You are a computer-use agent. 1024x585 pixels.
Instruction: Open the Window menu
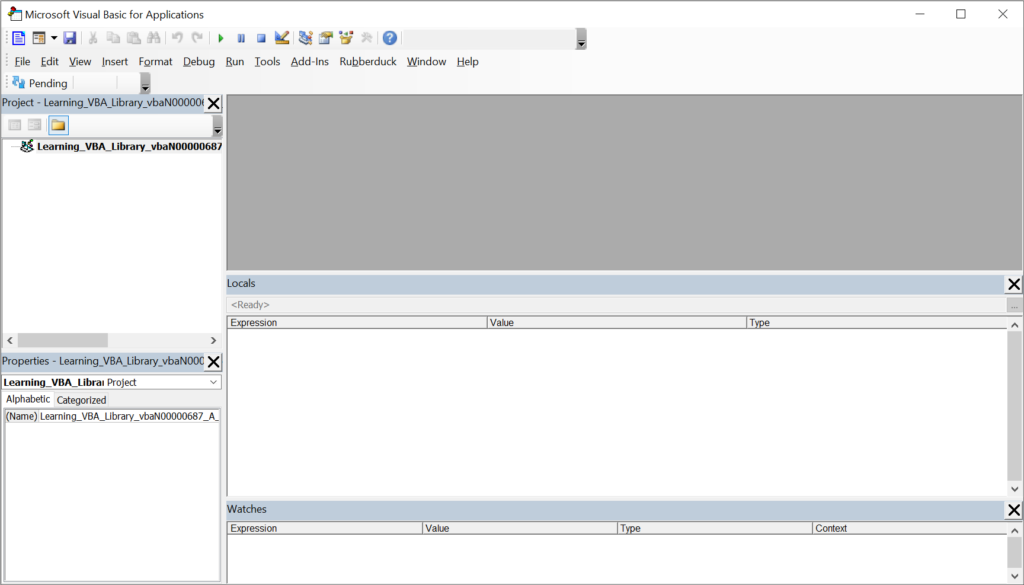pyautogui.click(x=426, y=61)
